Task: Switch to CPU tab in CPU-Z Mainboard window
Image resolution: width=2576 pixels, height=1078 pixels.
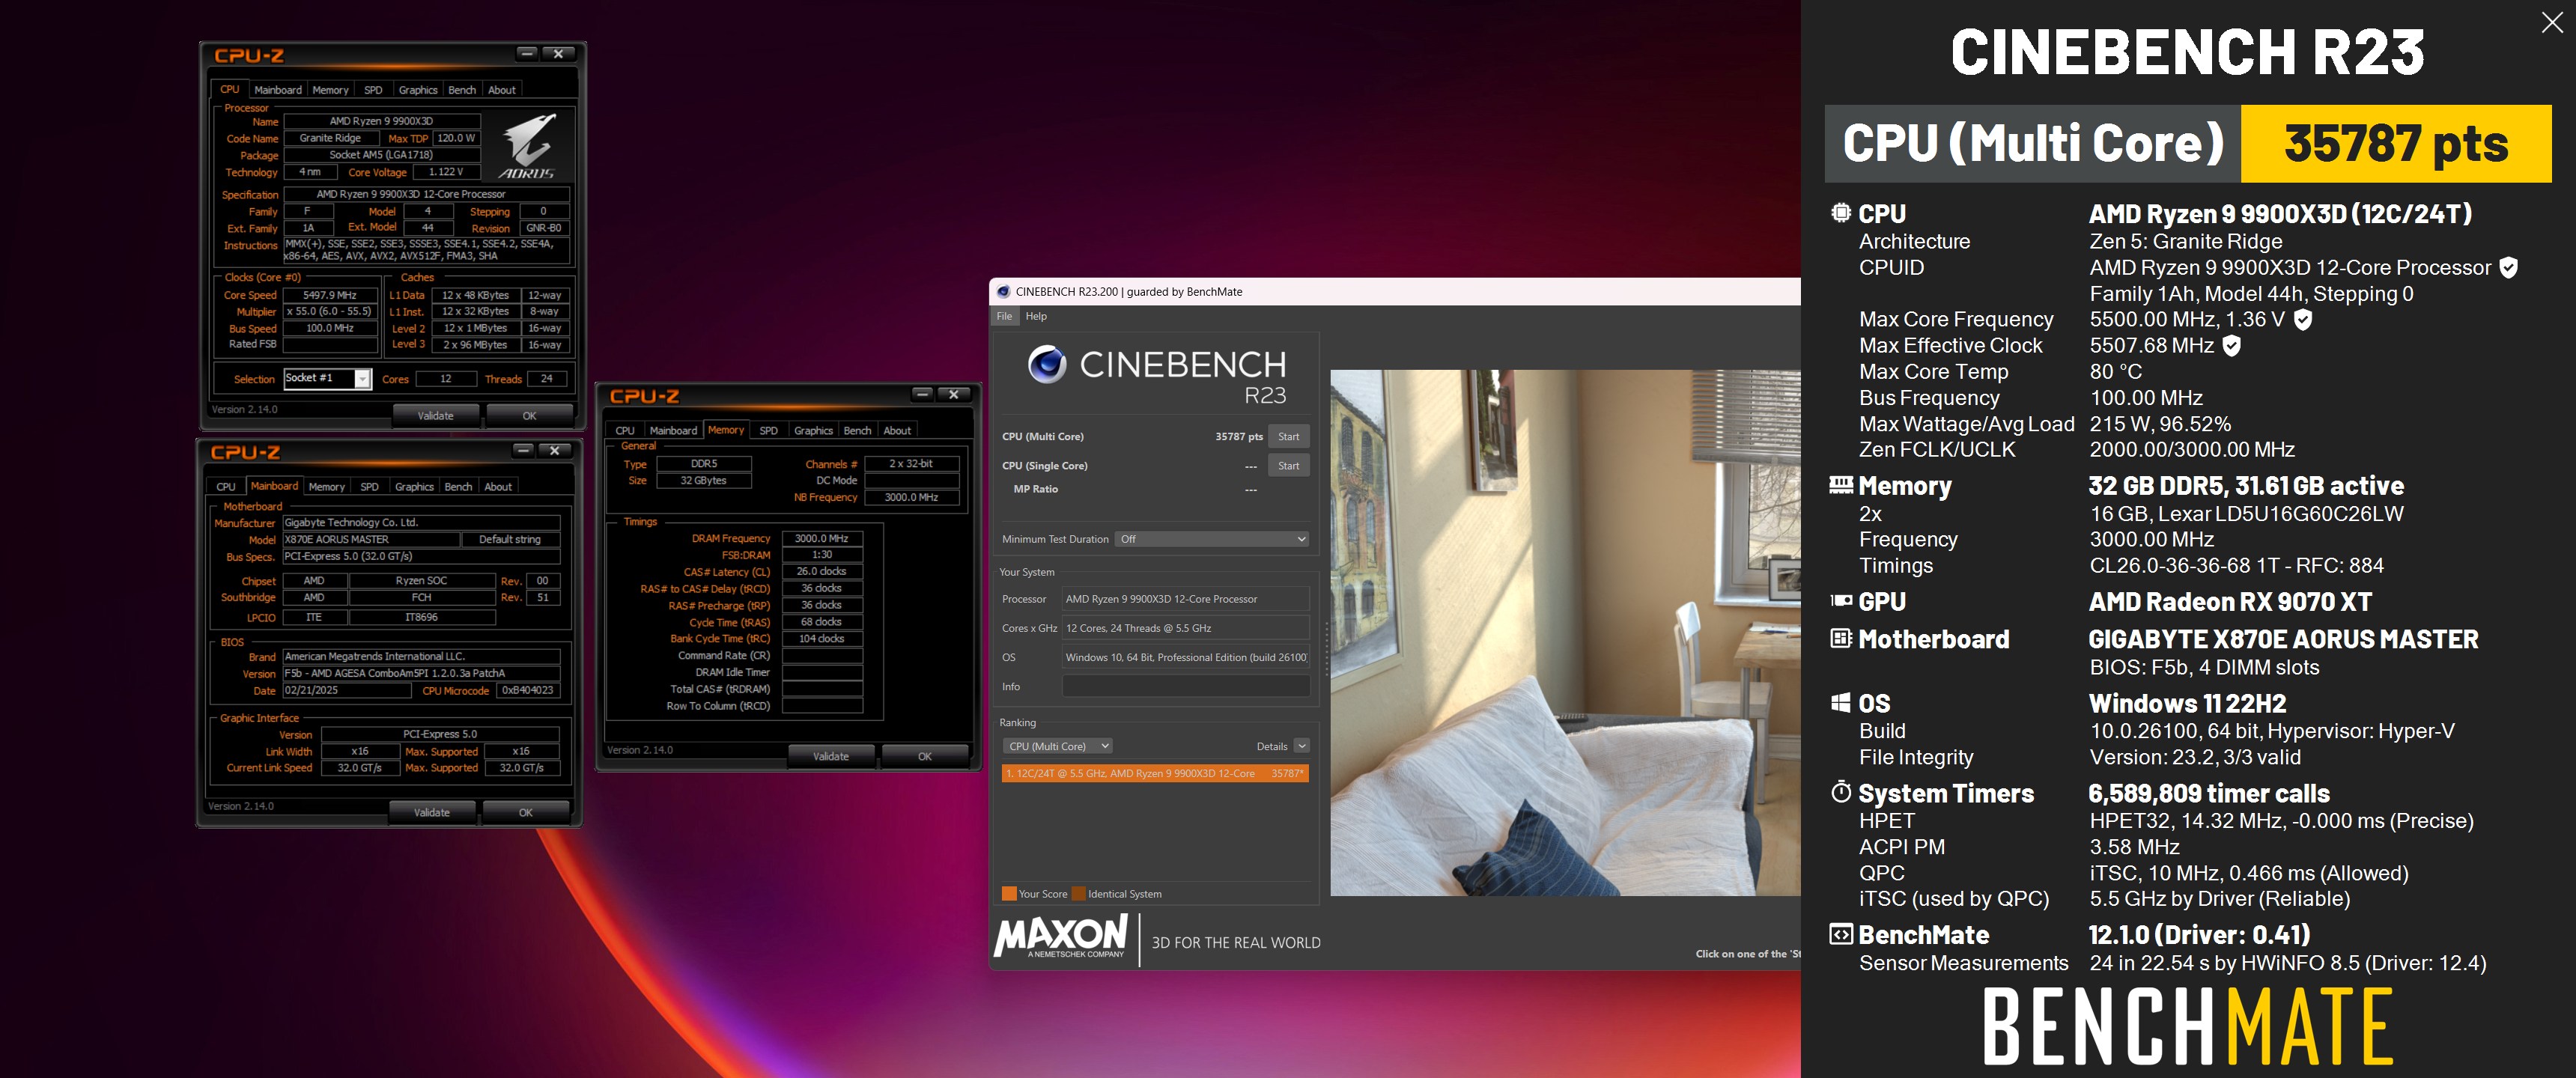Action: [x=226, y=487]
